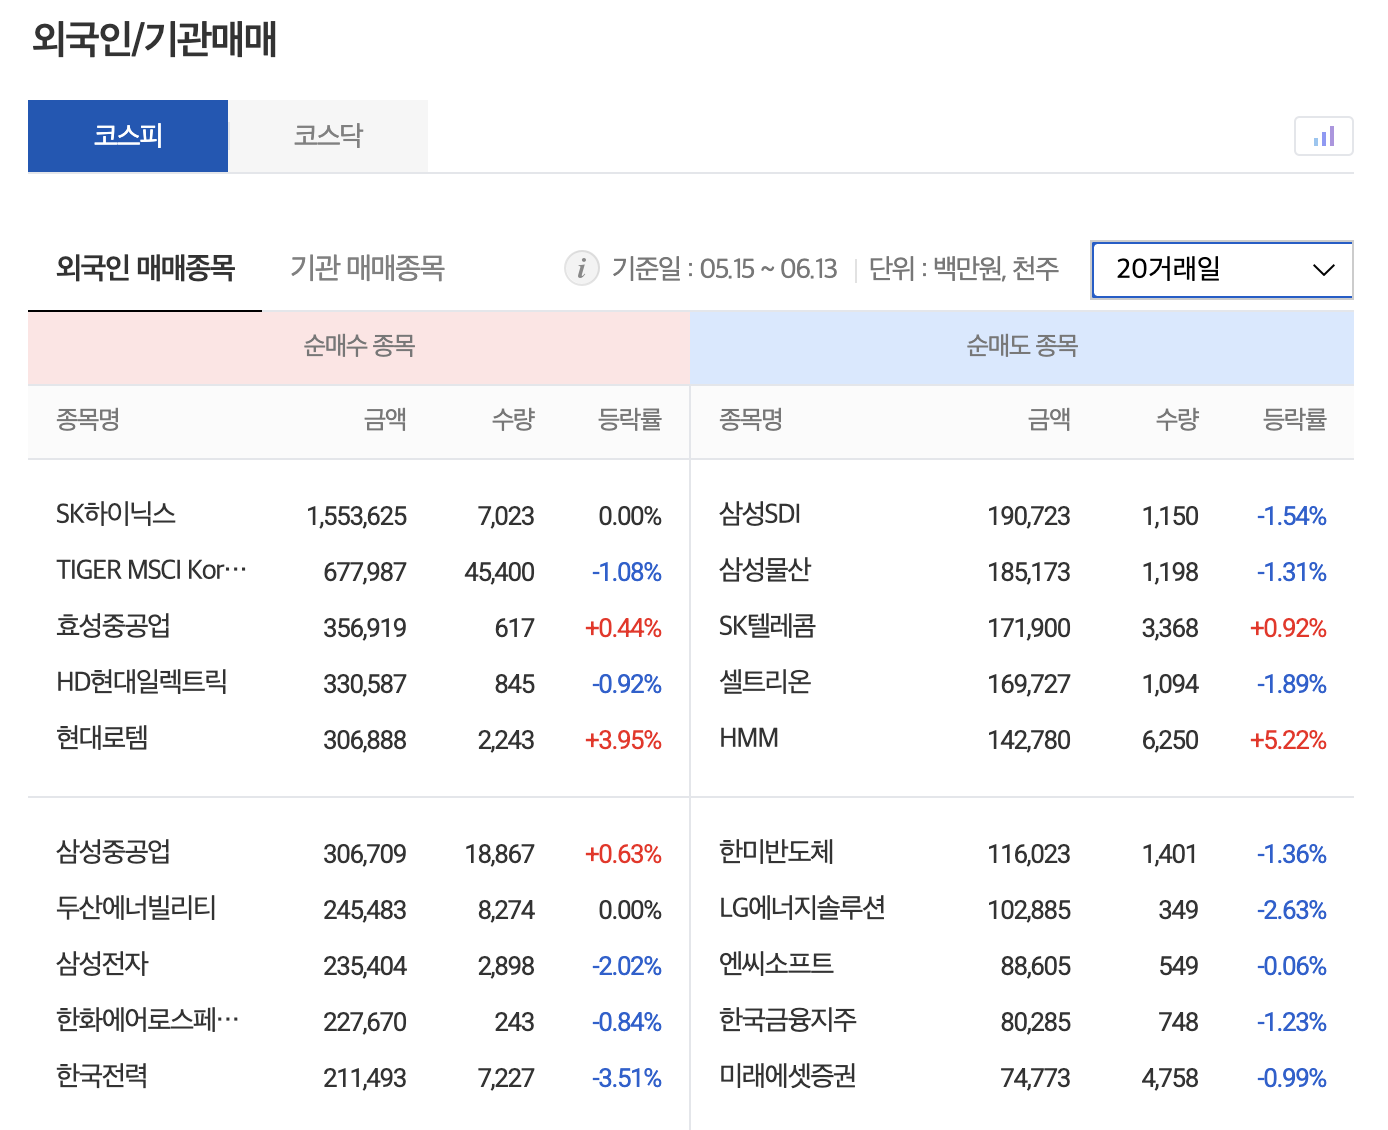Switch to the 코스피 tab
Image resolution: width=1388 pixels, height=1130 pixels.
coord(128,136)
